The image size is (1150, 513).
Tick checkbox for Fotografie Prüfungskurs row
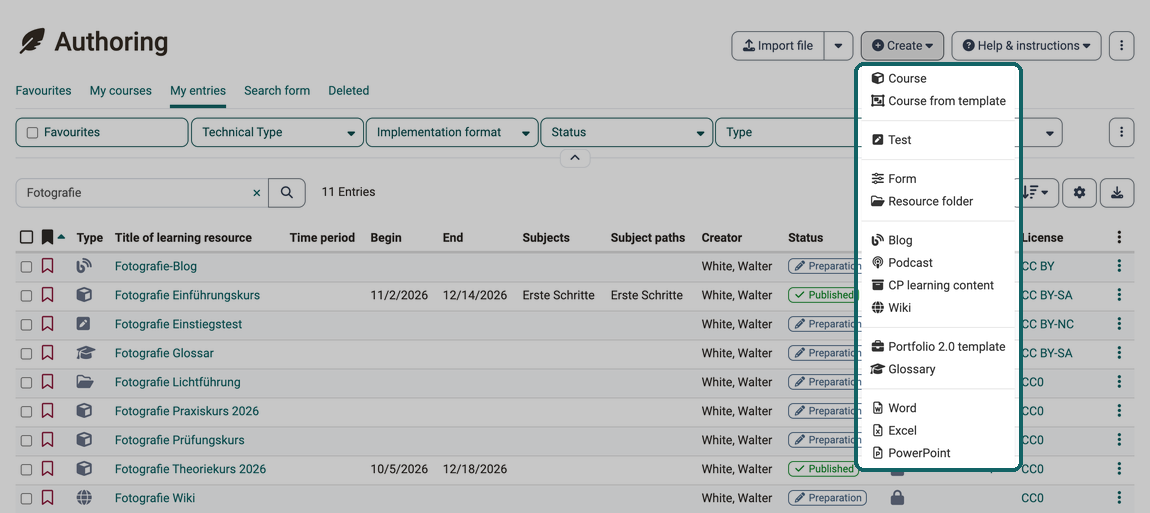click(26, 441)
